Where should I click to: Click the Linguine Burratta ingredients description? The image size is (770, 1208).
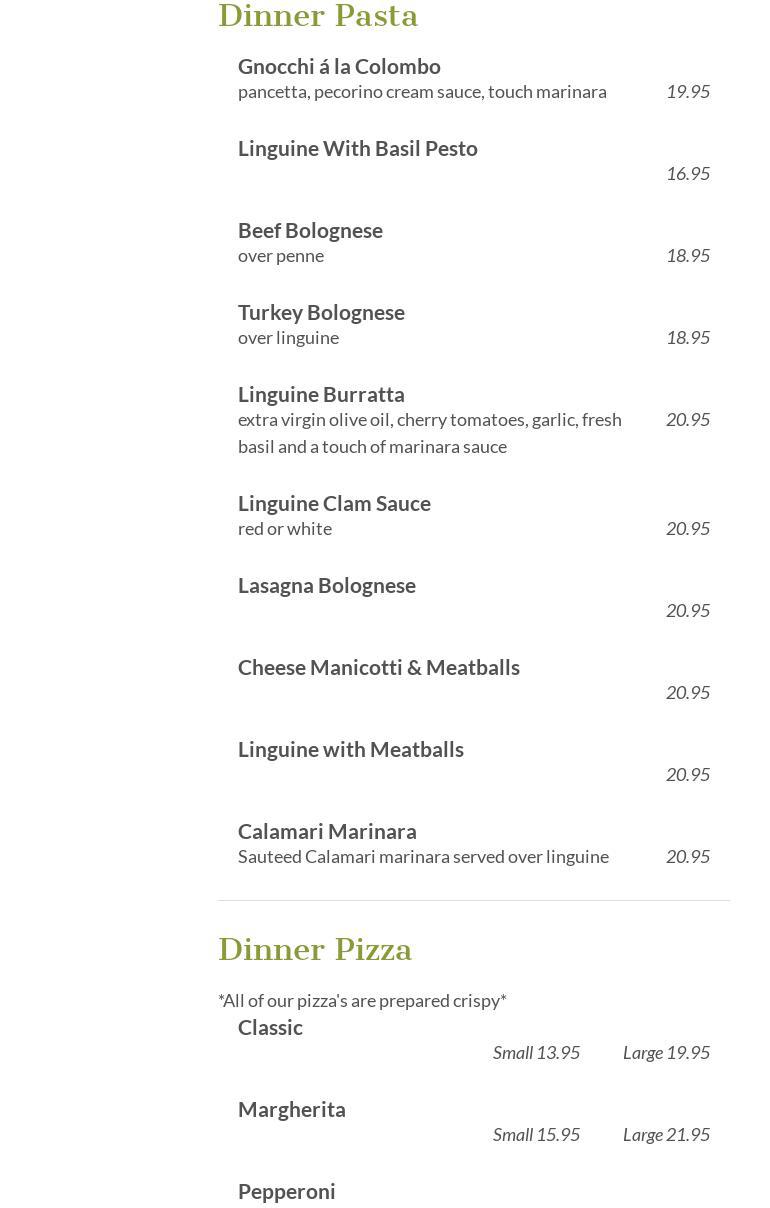pyautogui.click(x=430, y=433)
